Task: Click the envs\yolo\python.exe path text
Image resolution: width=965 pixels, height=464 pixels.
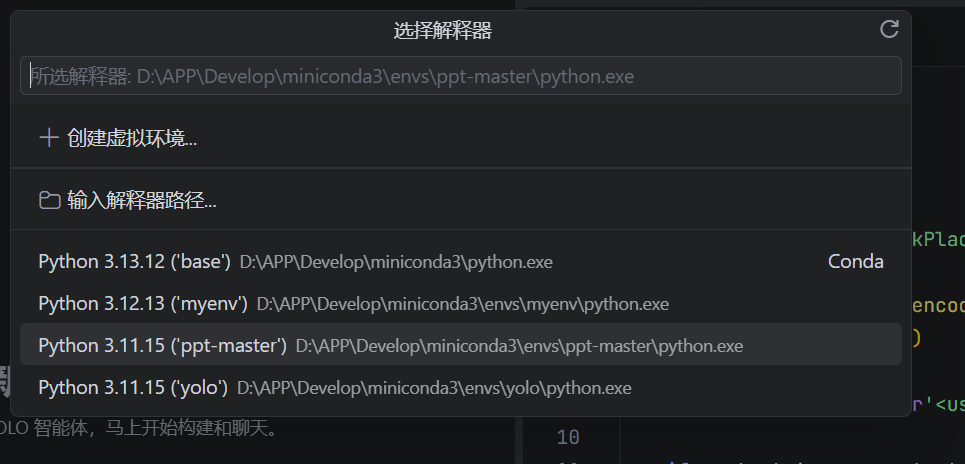Action: tap(434, 387)
